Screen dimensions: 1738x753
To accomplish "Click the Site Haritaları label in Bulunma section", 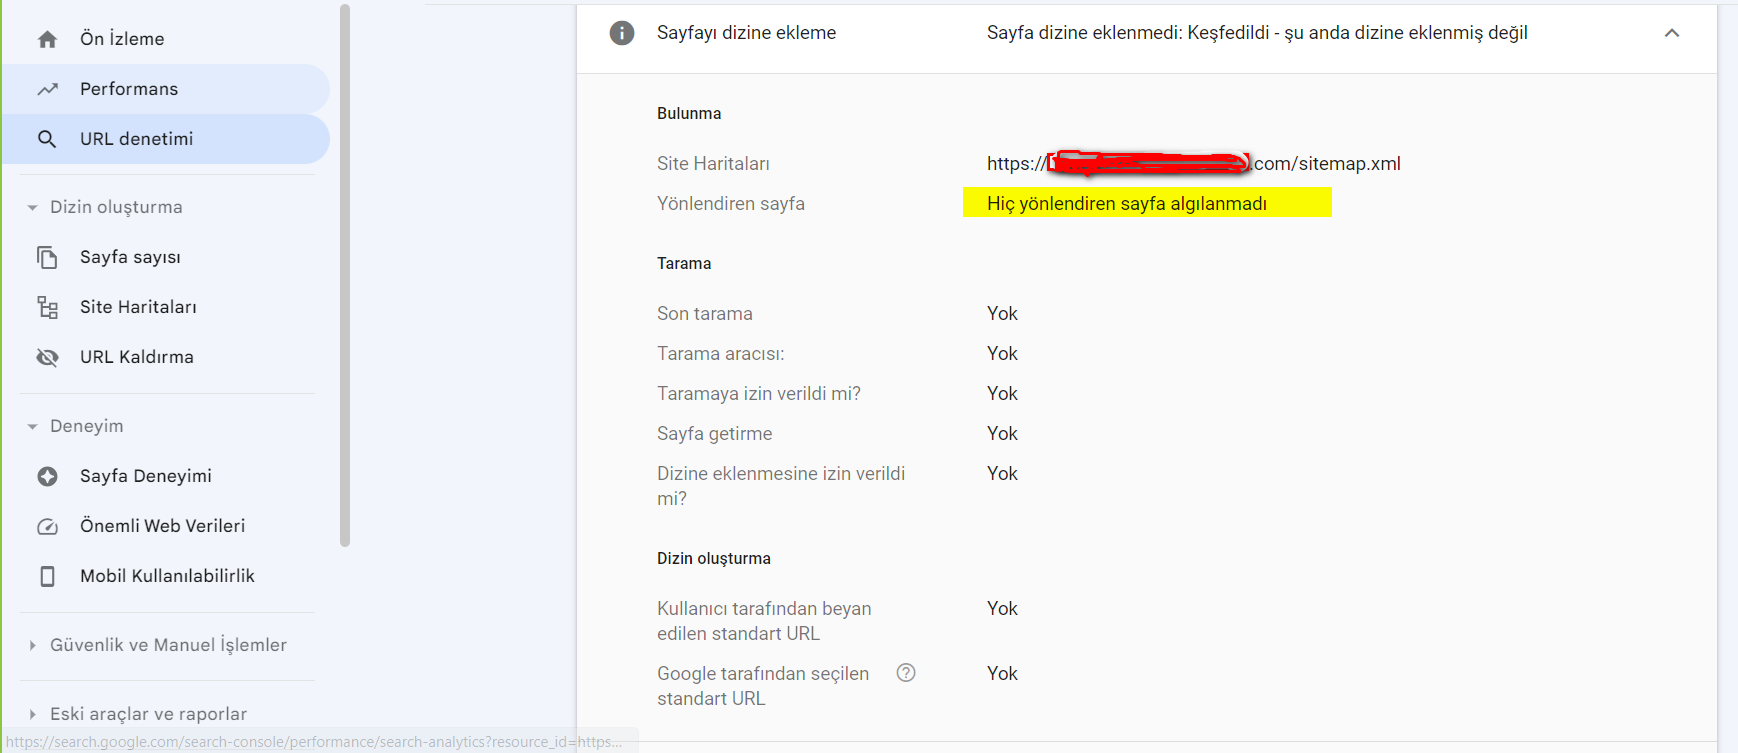I will click(x=713, y=163).
